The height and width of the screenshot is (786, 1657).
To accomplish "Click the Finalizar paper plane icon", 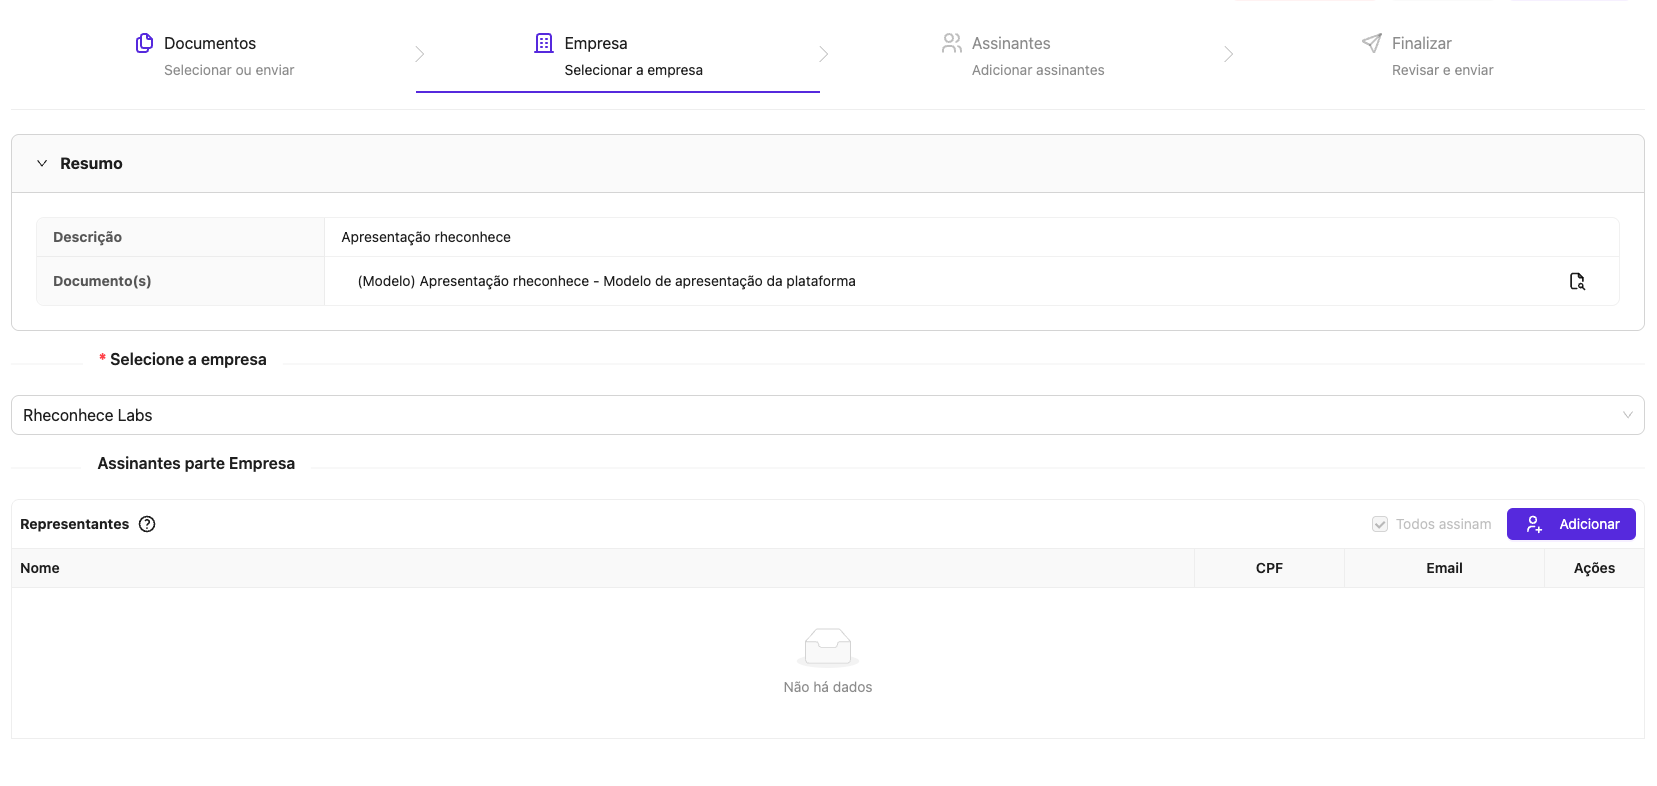I will point(1372,43).
